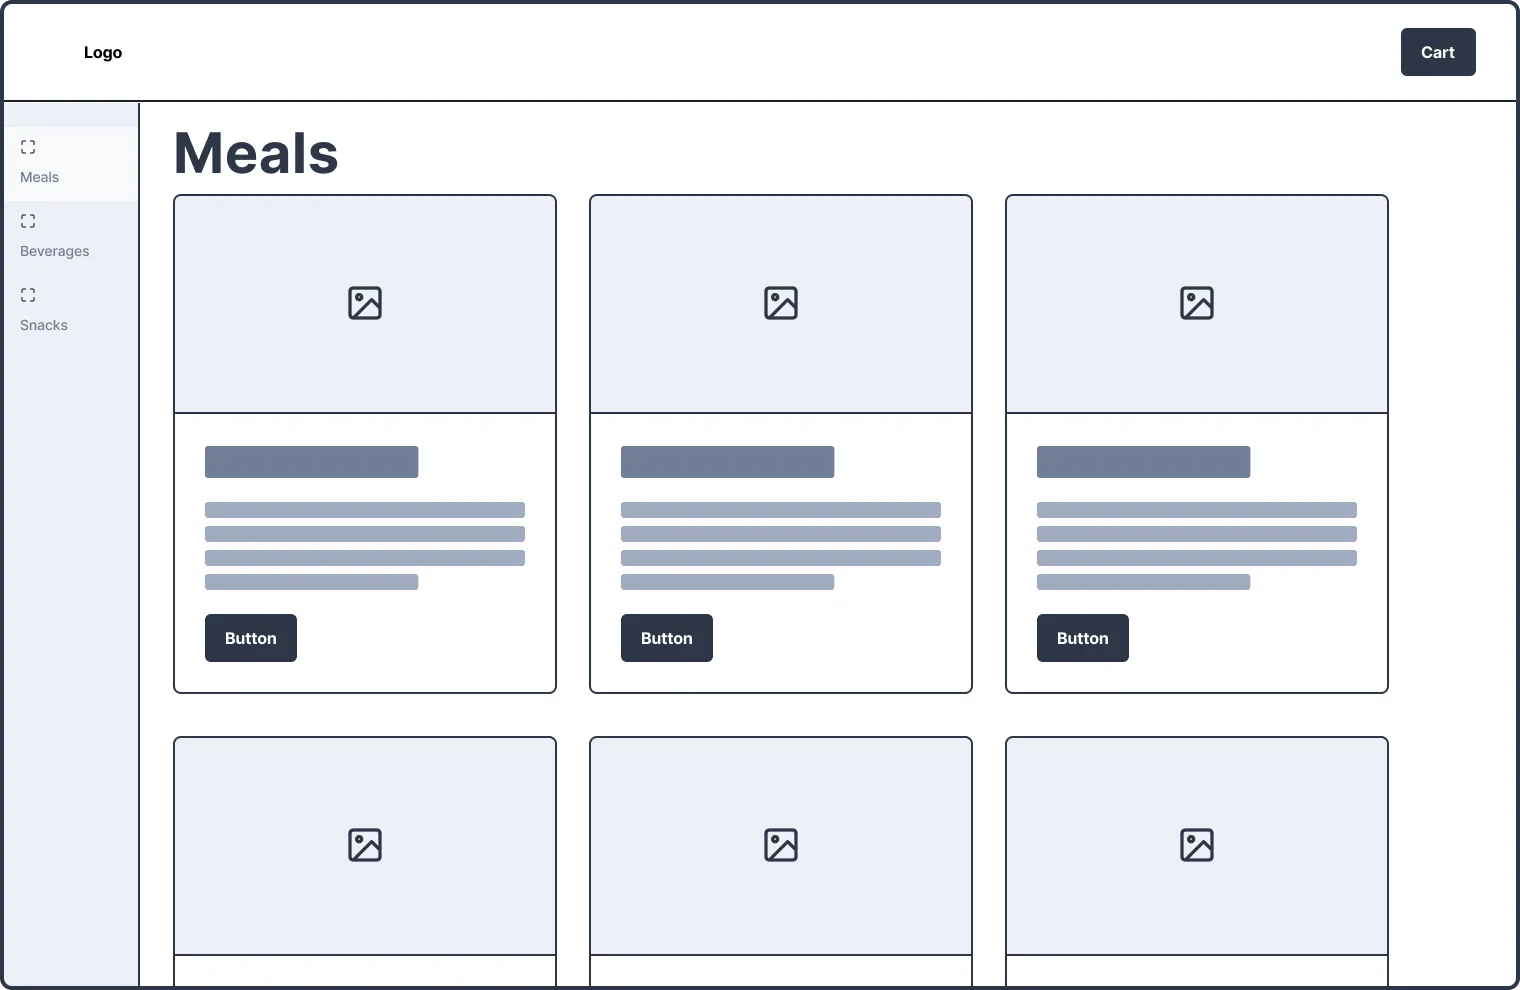Open the Cart
The image size is (1520, 990).
(x=1438, y=52)
